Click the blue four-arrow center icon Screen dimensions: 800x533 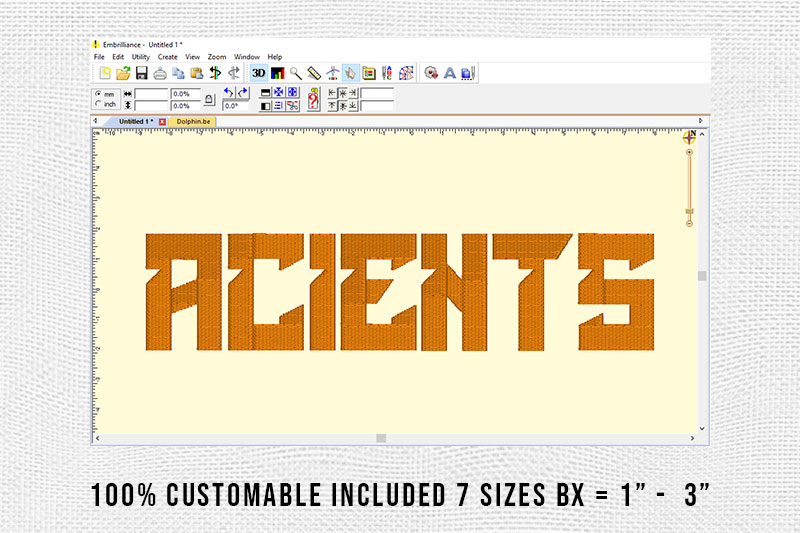[x=279, y=92]
